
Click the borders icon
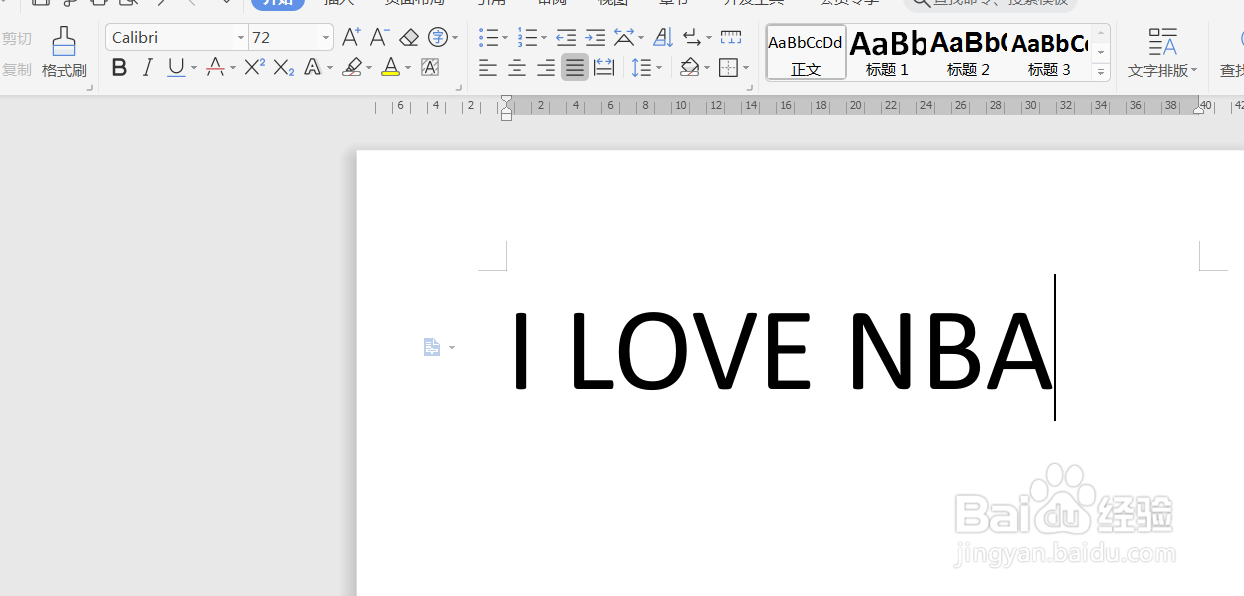point(728,68)
